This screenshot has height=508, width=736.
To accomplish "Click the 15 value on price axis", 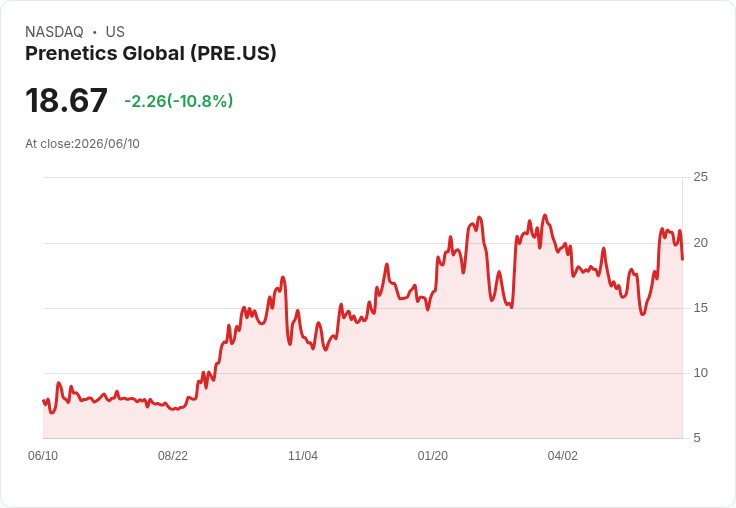I will 700,308.
